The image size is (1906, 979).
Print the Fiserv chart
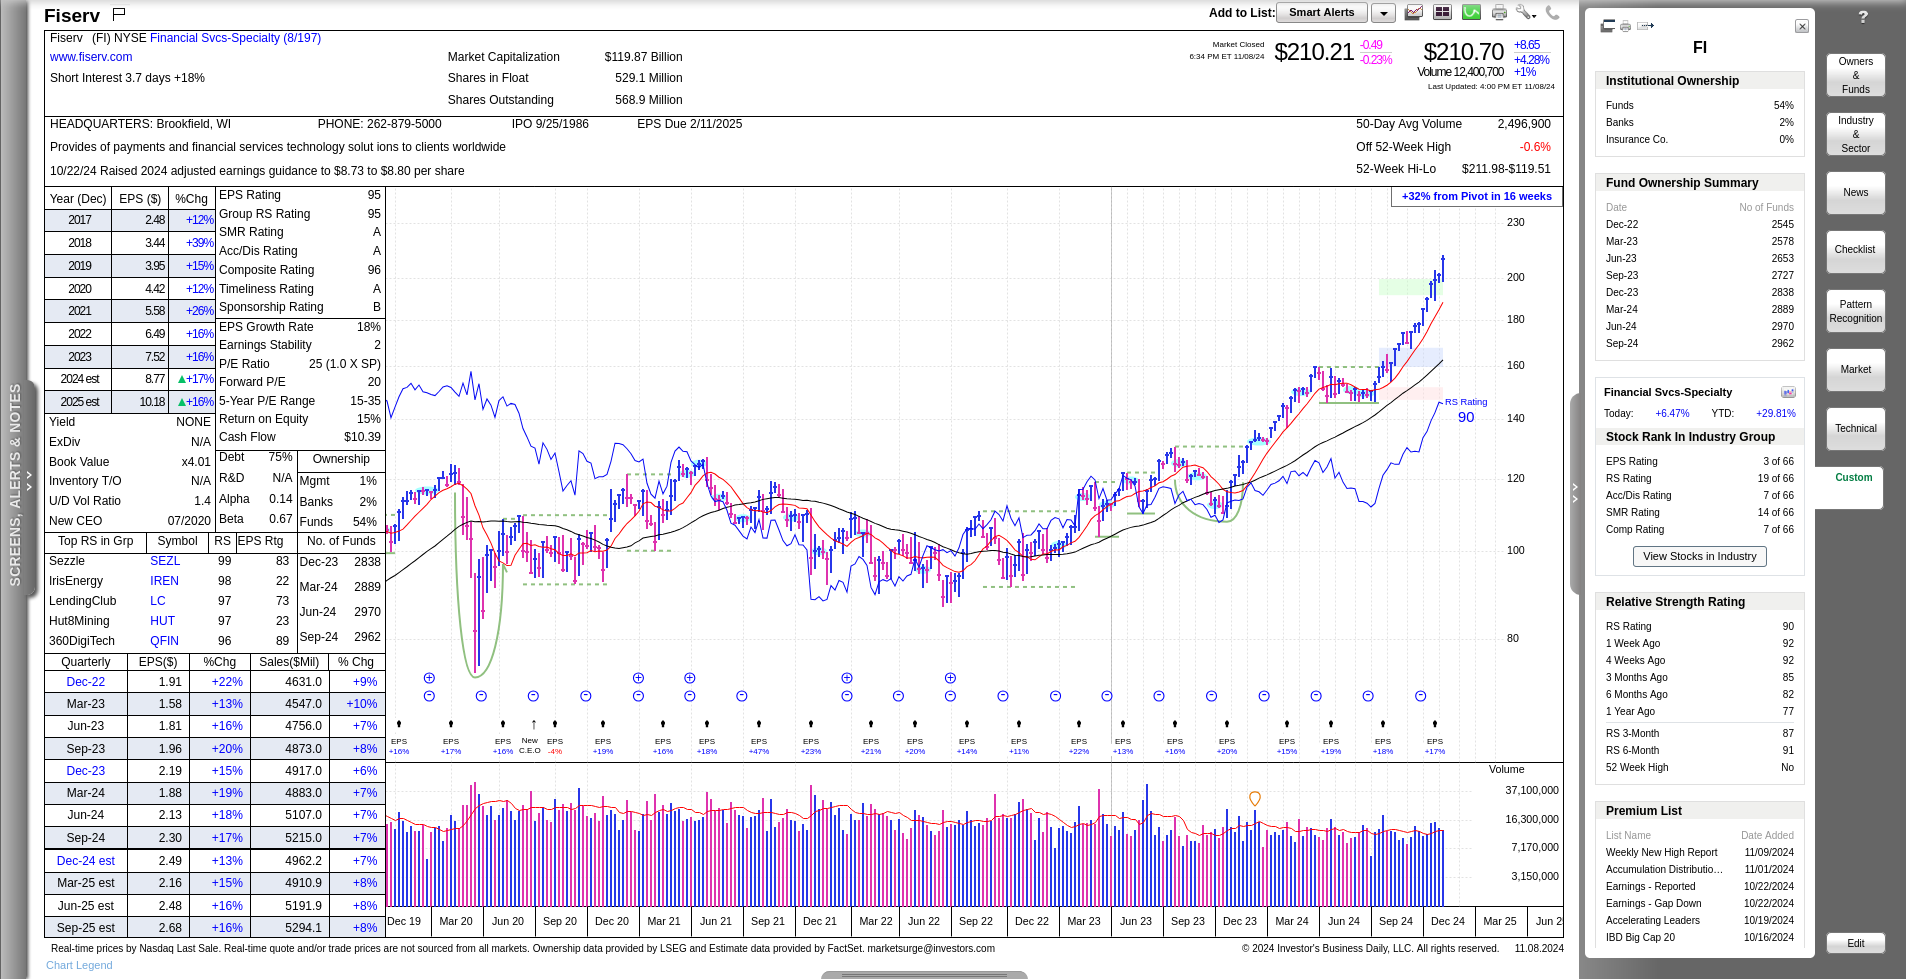[x=1499, y=12]
